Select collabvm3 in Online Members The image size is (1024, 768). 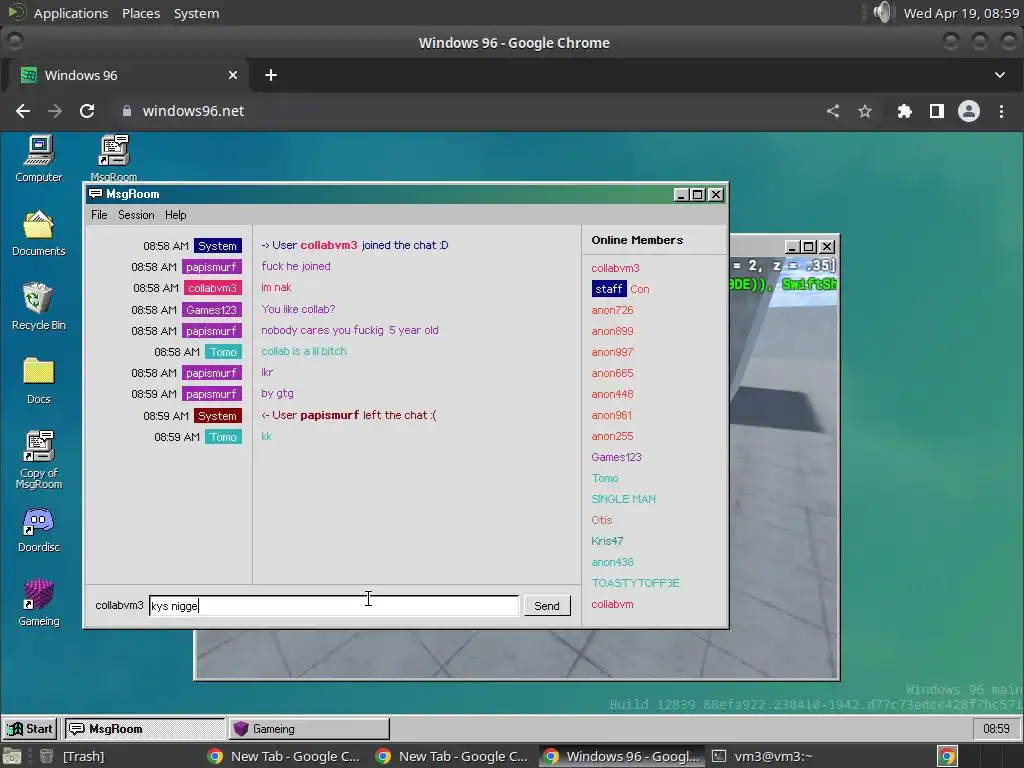tap(615, 268)
